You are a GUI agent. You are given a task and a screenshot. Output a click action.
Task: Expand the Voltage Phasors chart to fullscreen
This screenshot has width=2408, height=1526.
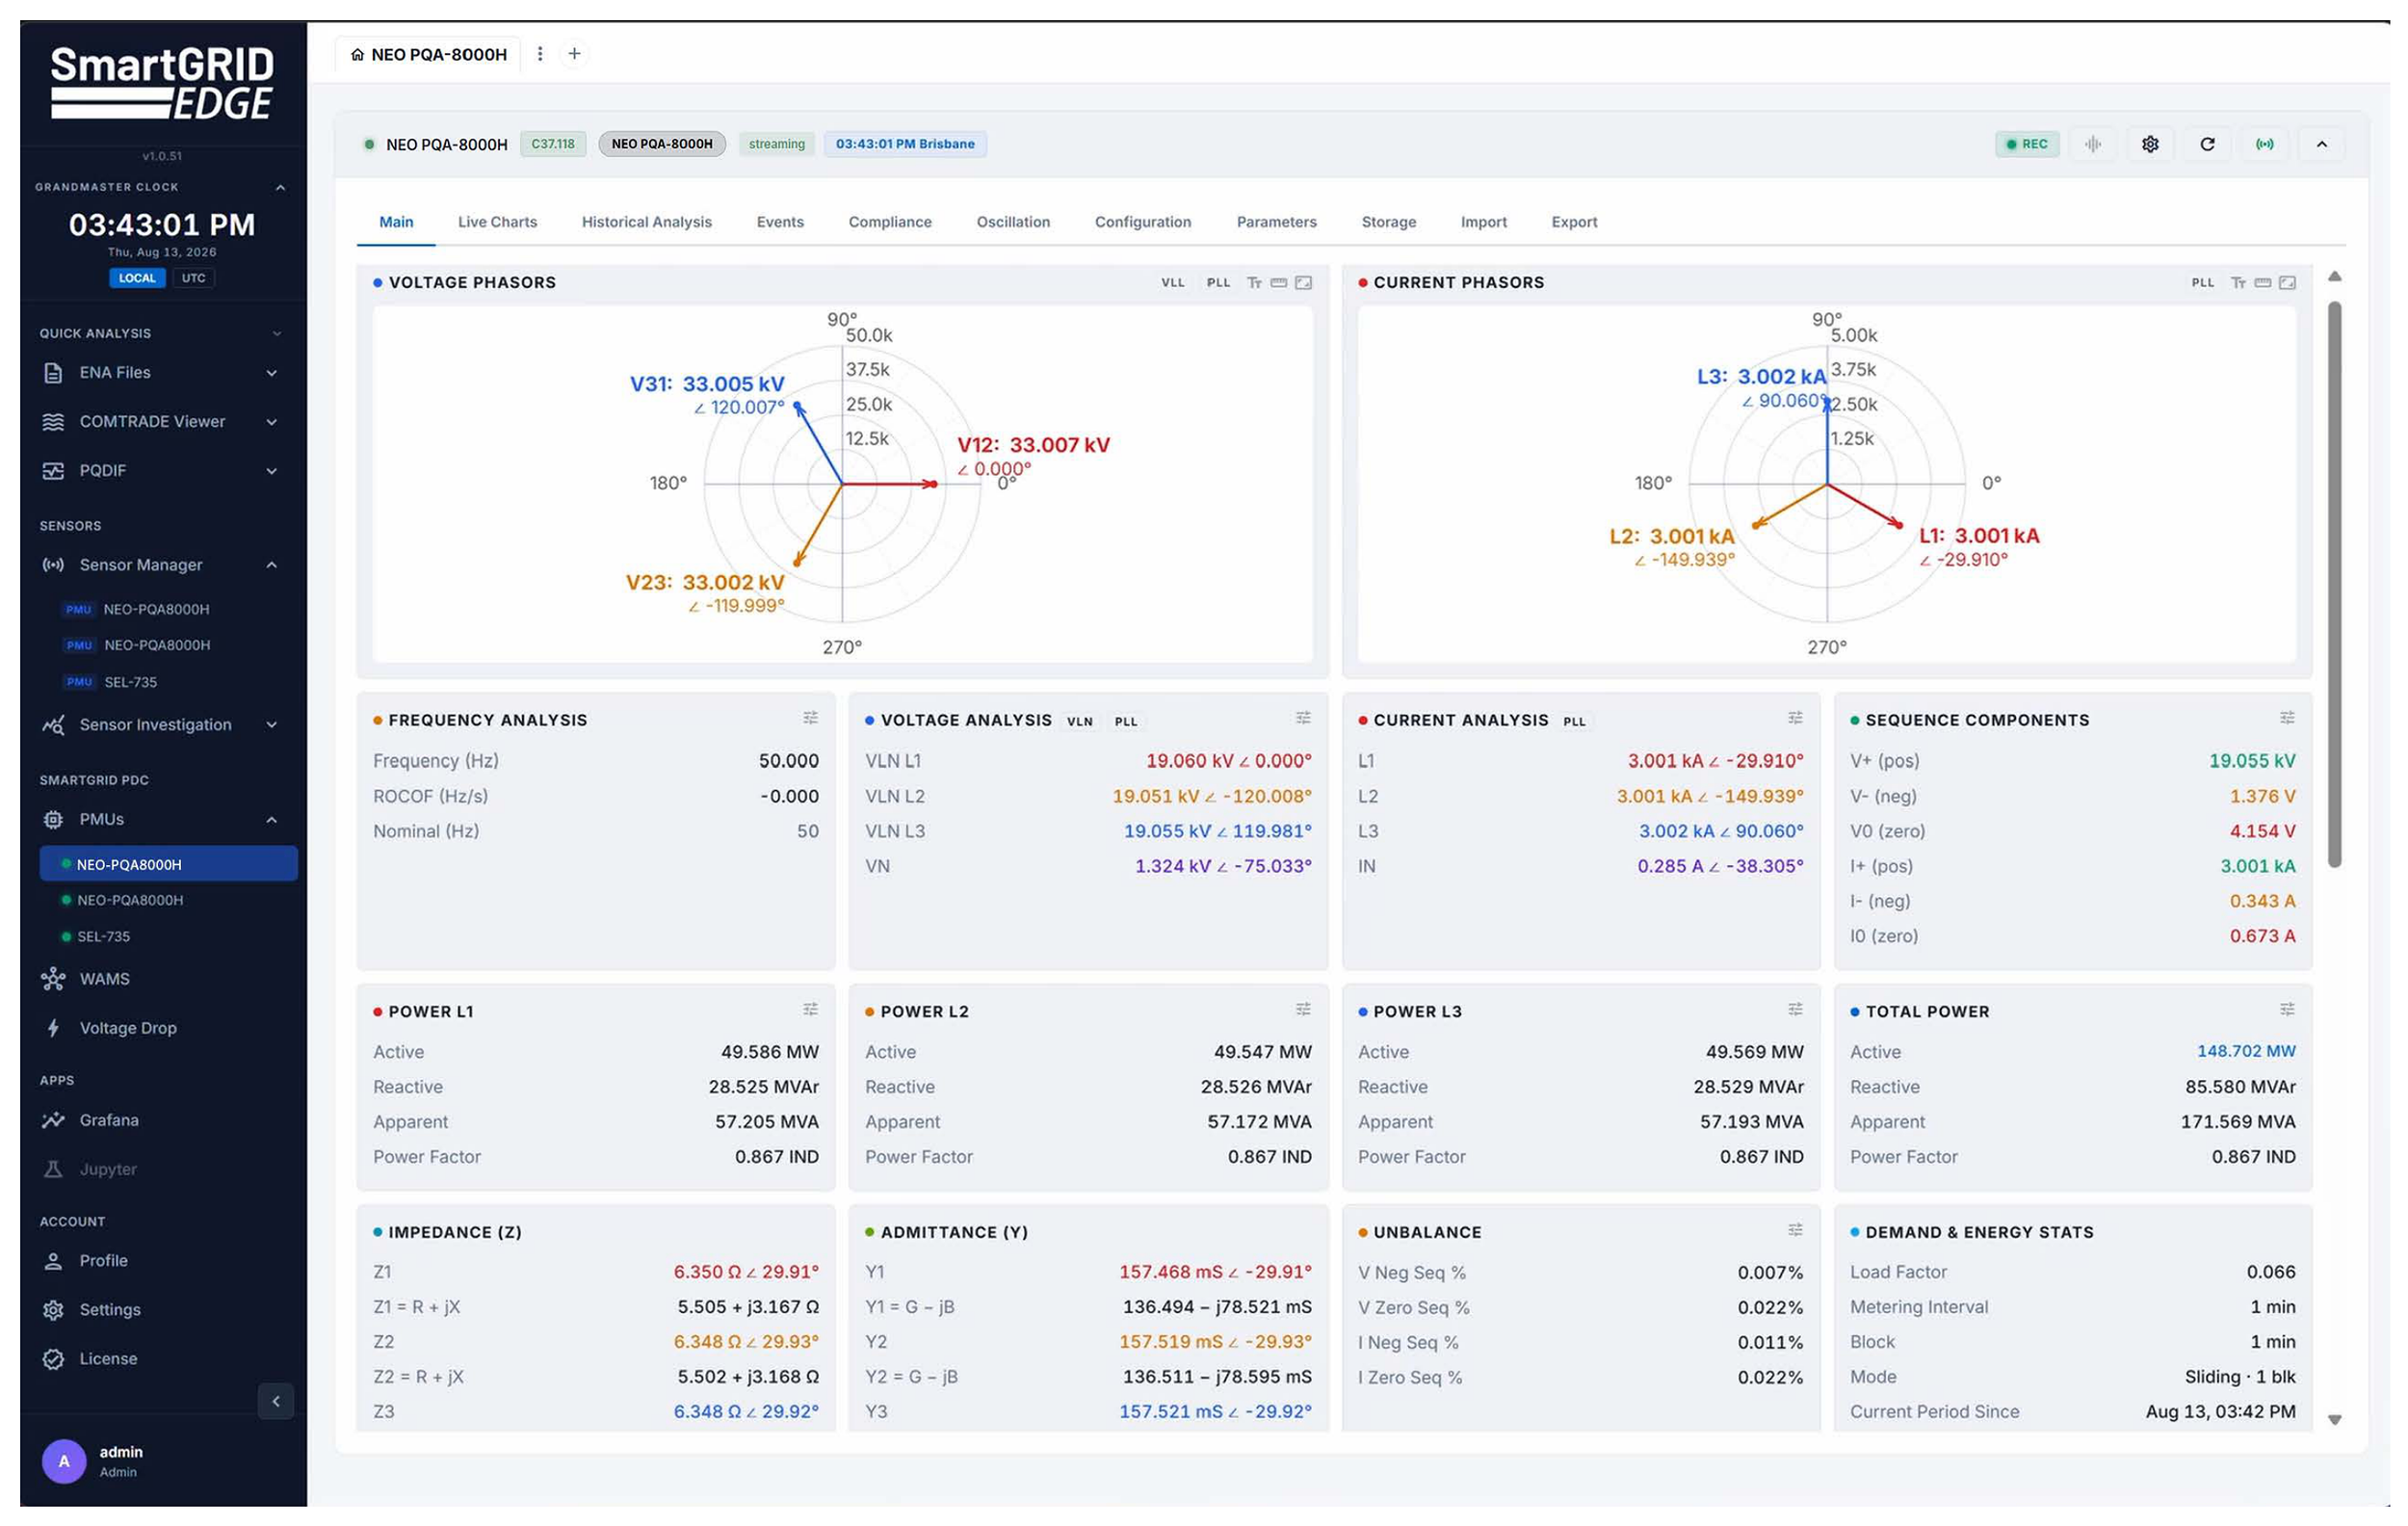[x=1303, y=283]
